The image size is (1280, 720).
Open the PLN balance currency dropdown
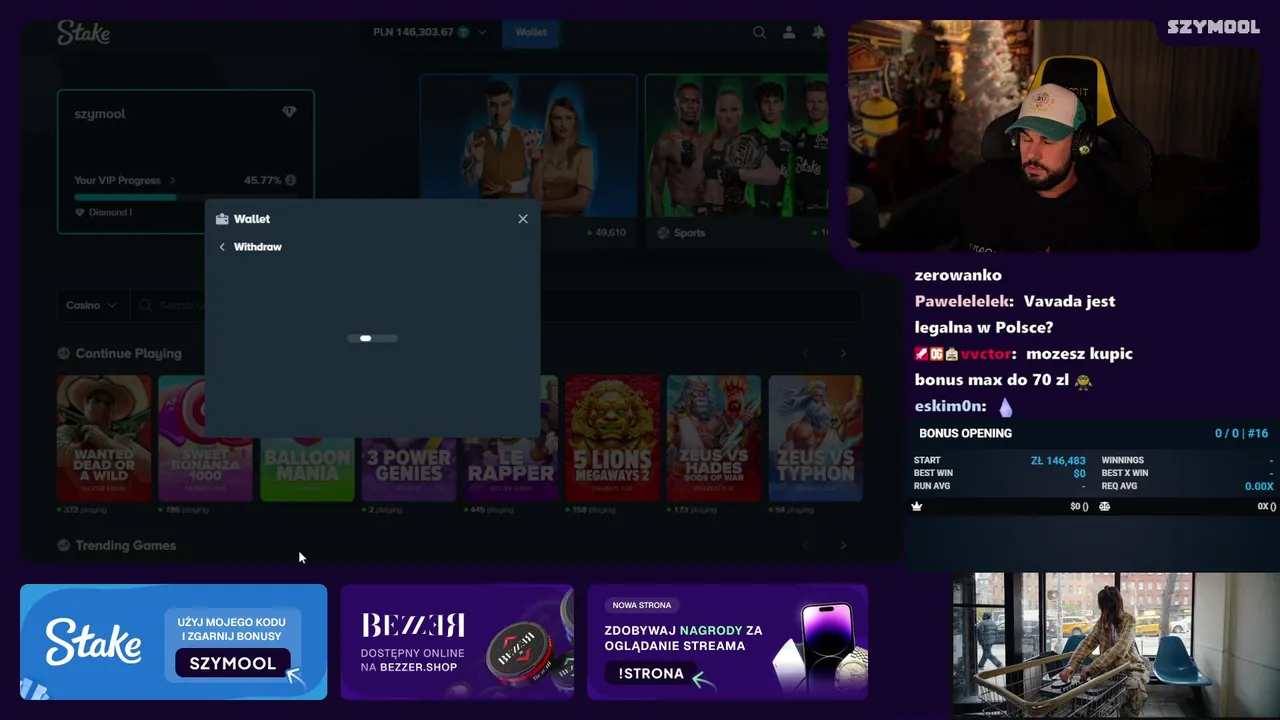pos(430,32)
